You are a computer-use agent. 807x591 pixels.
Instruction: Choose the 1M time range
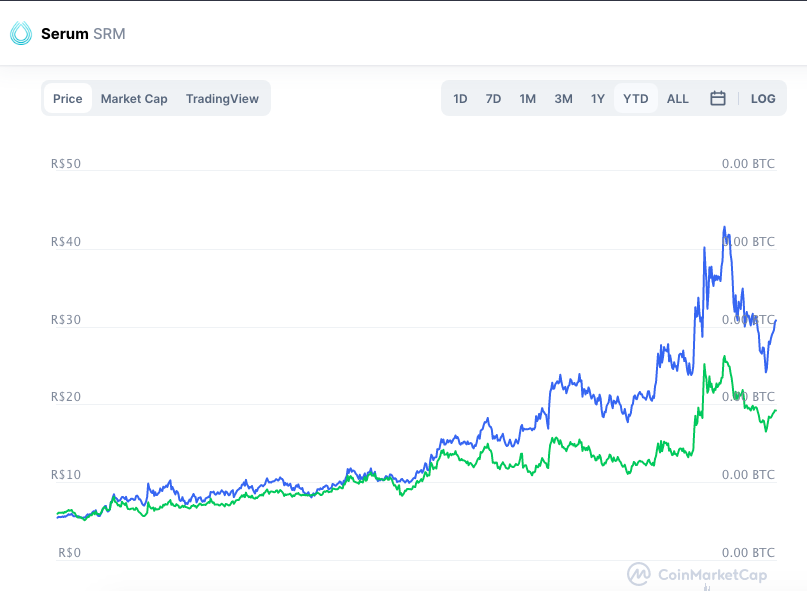528,98
